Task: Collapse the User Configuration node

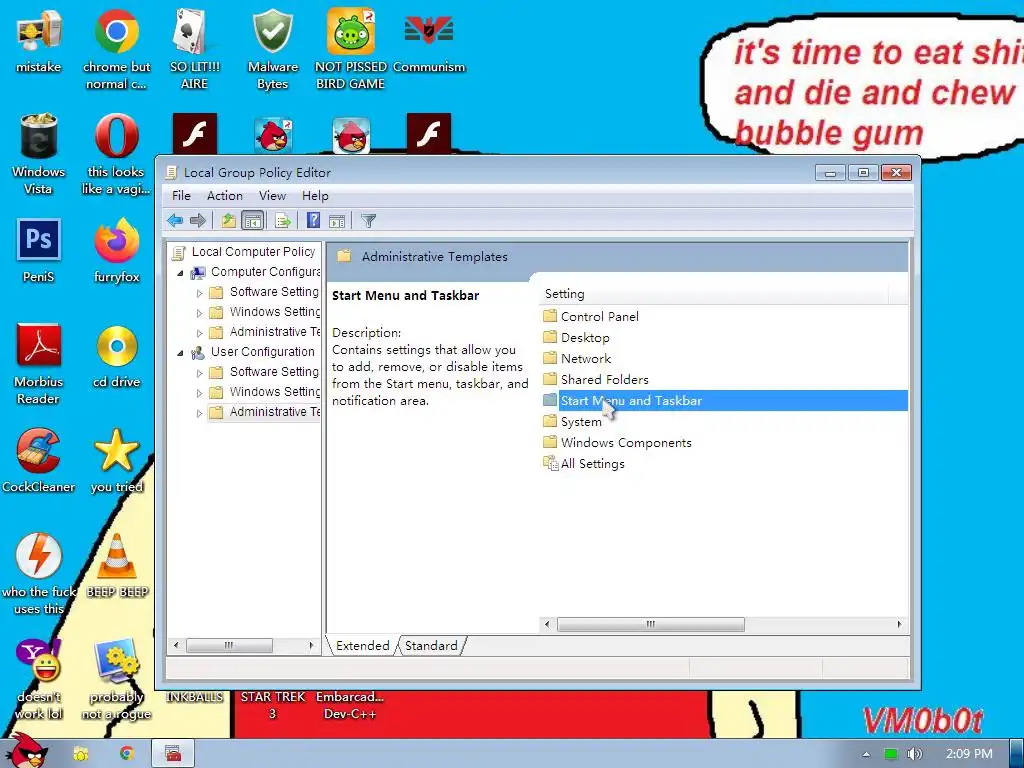Action: click(x=181, y=353)
